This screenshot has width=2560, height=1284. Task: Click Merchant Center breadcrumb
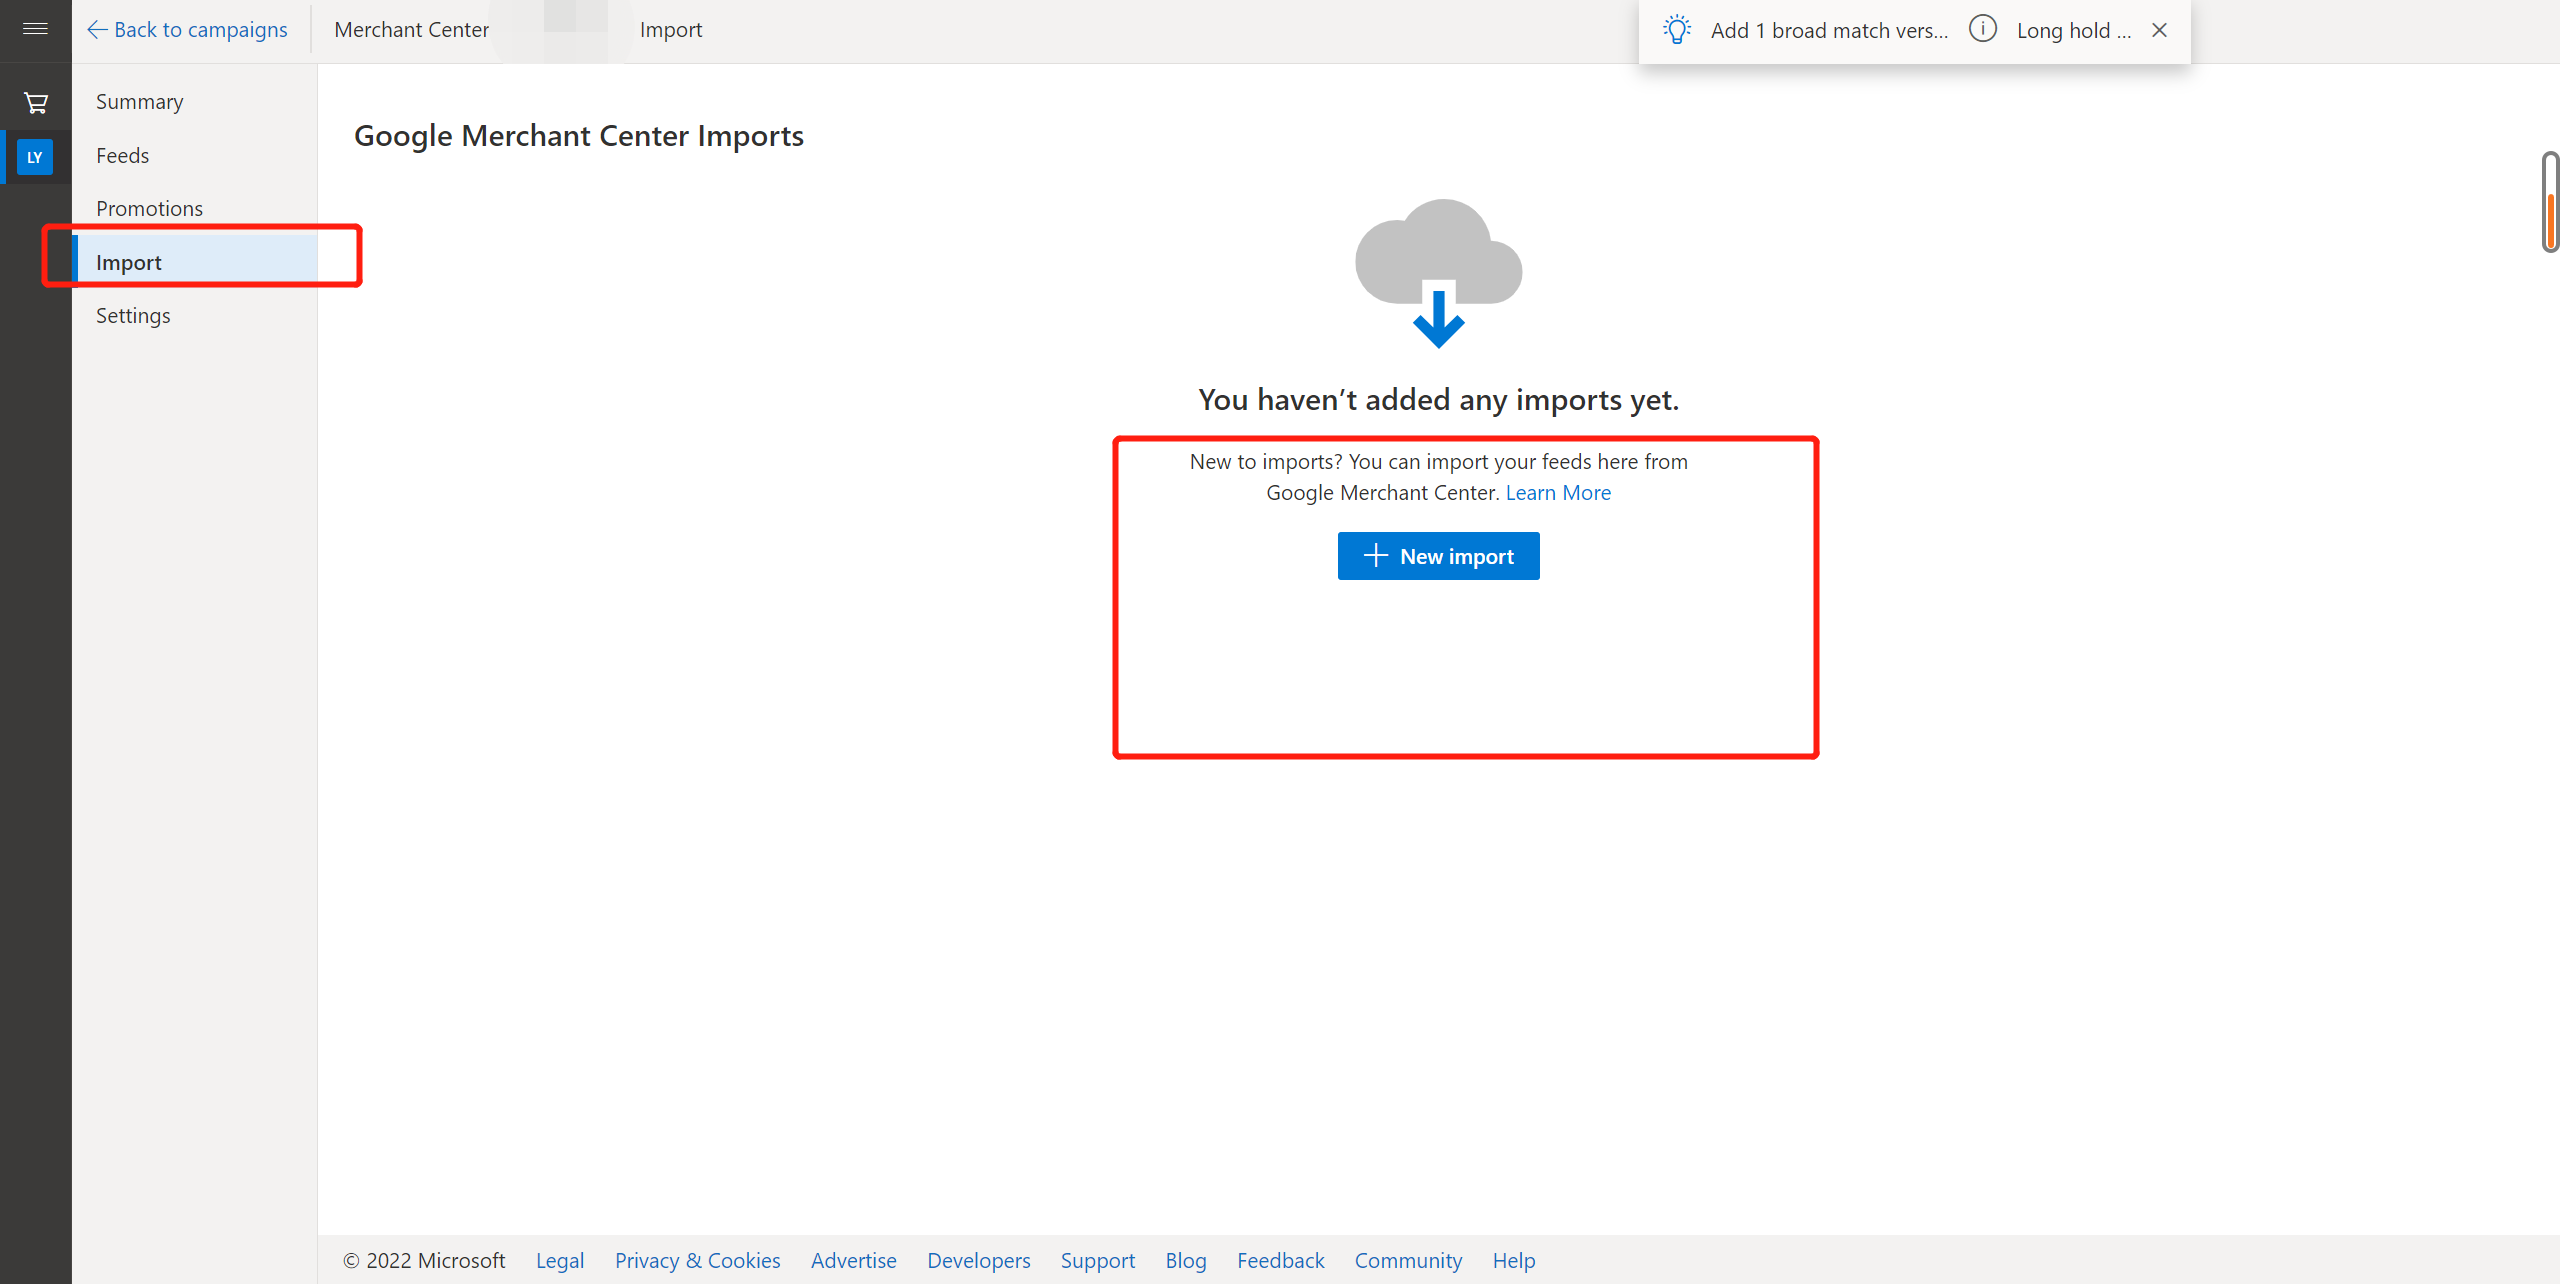pos(412,30)
